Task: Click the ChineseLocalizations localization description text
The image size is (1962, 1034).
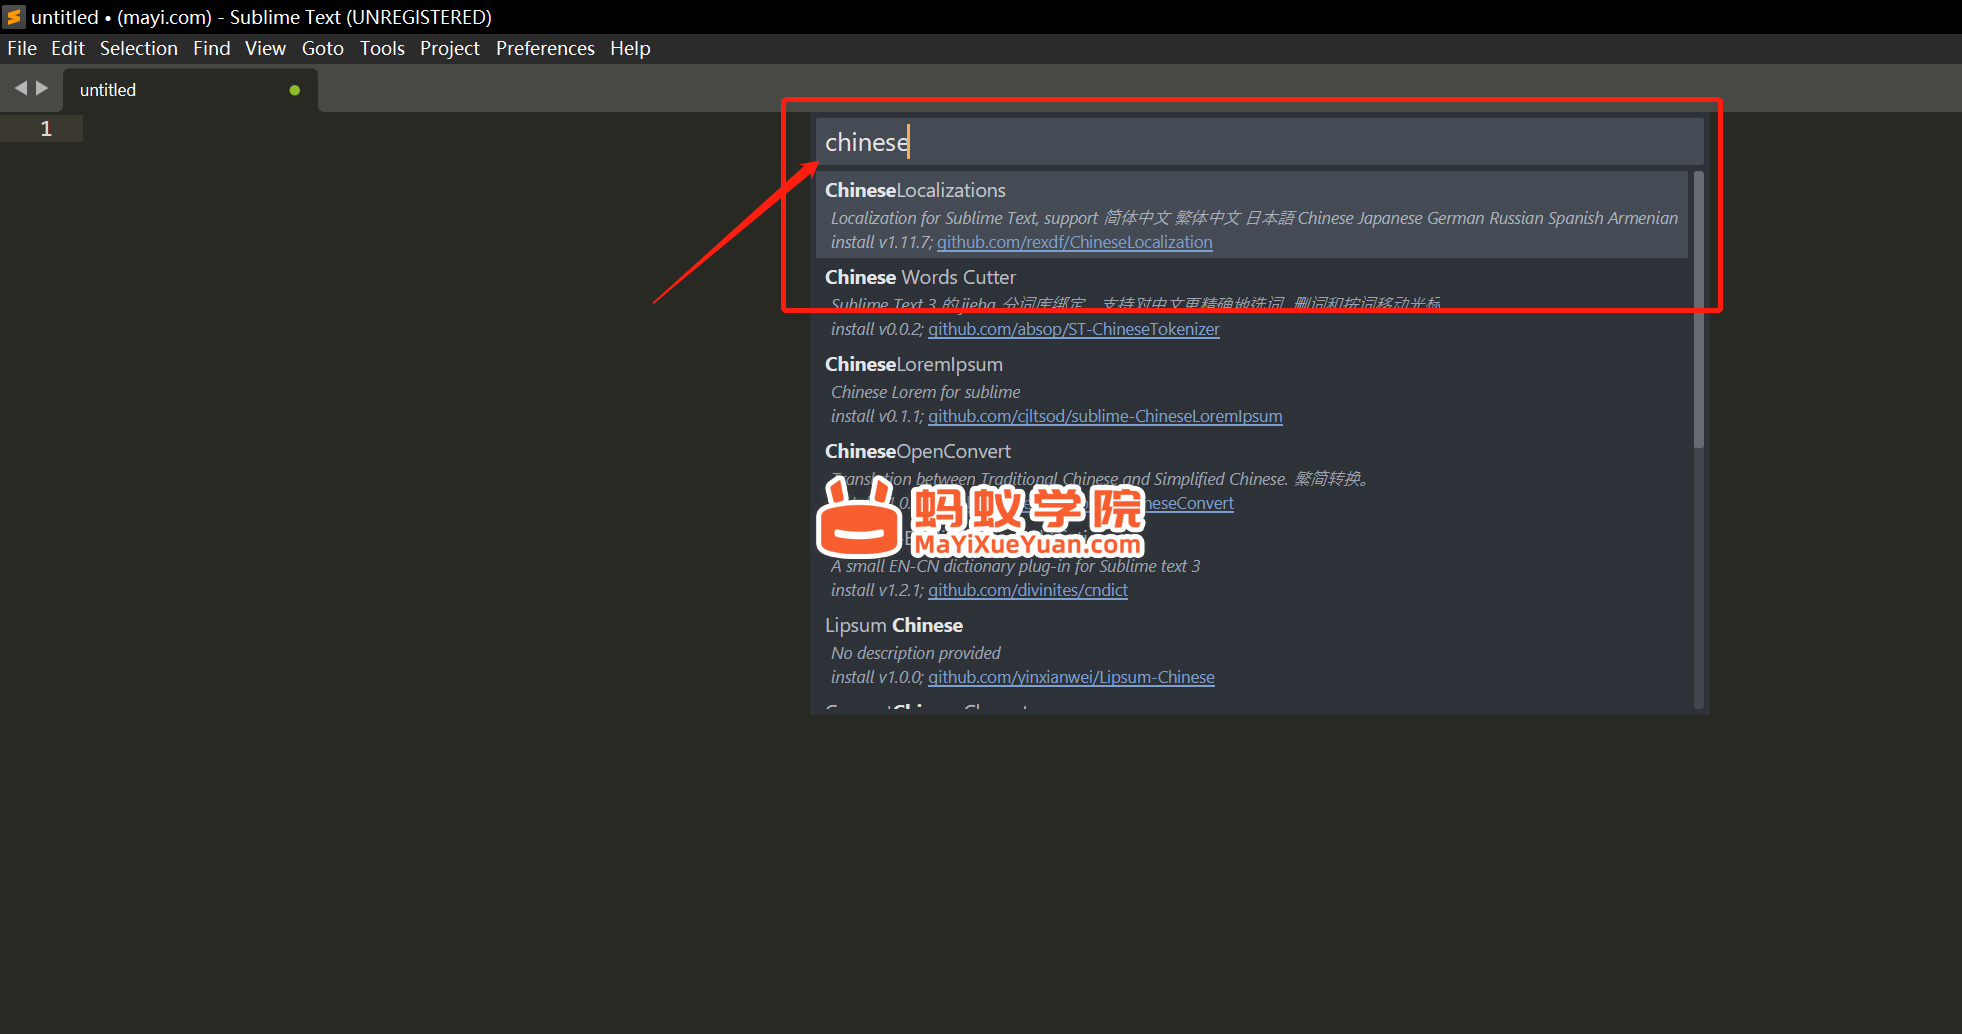Action: point(1254,218)
